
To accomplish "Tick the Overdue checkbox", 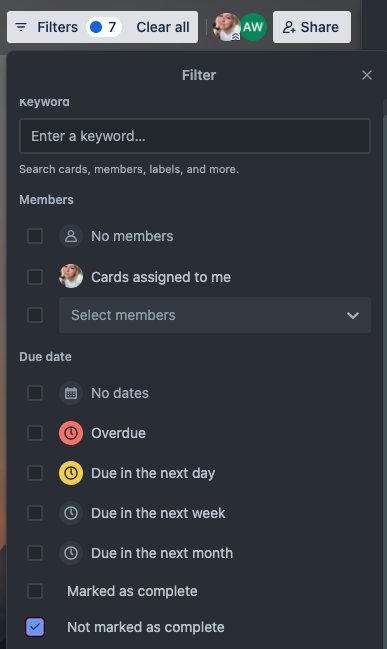I will (35, 433).
